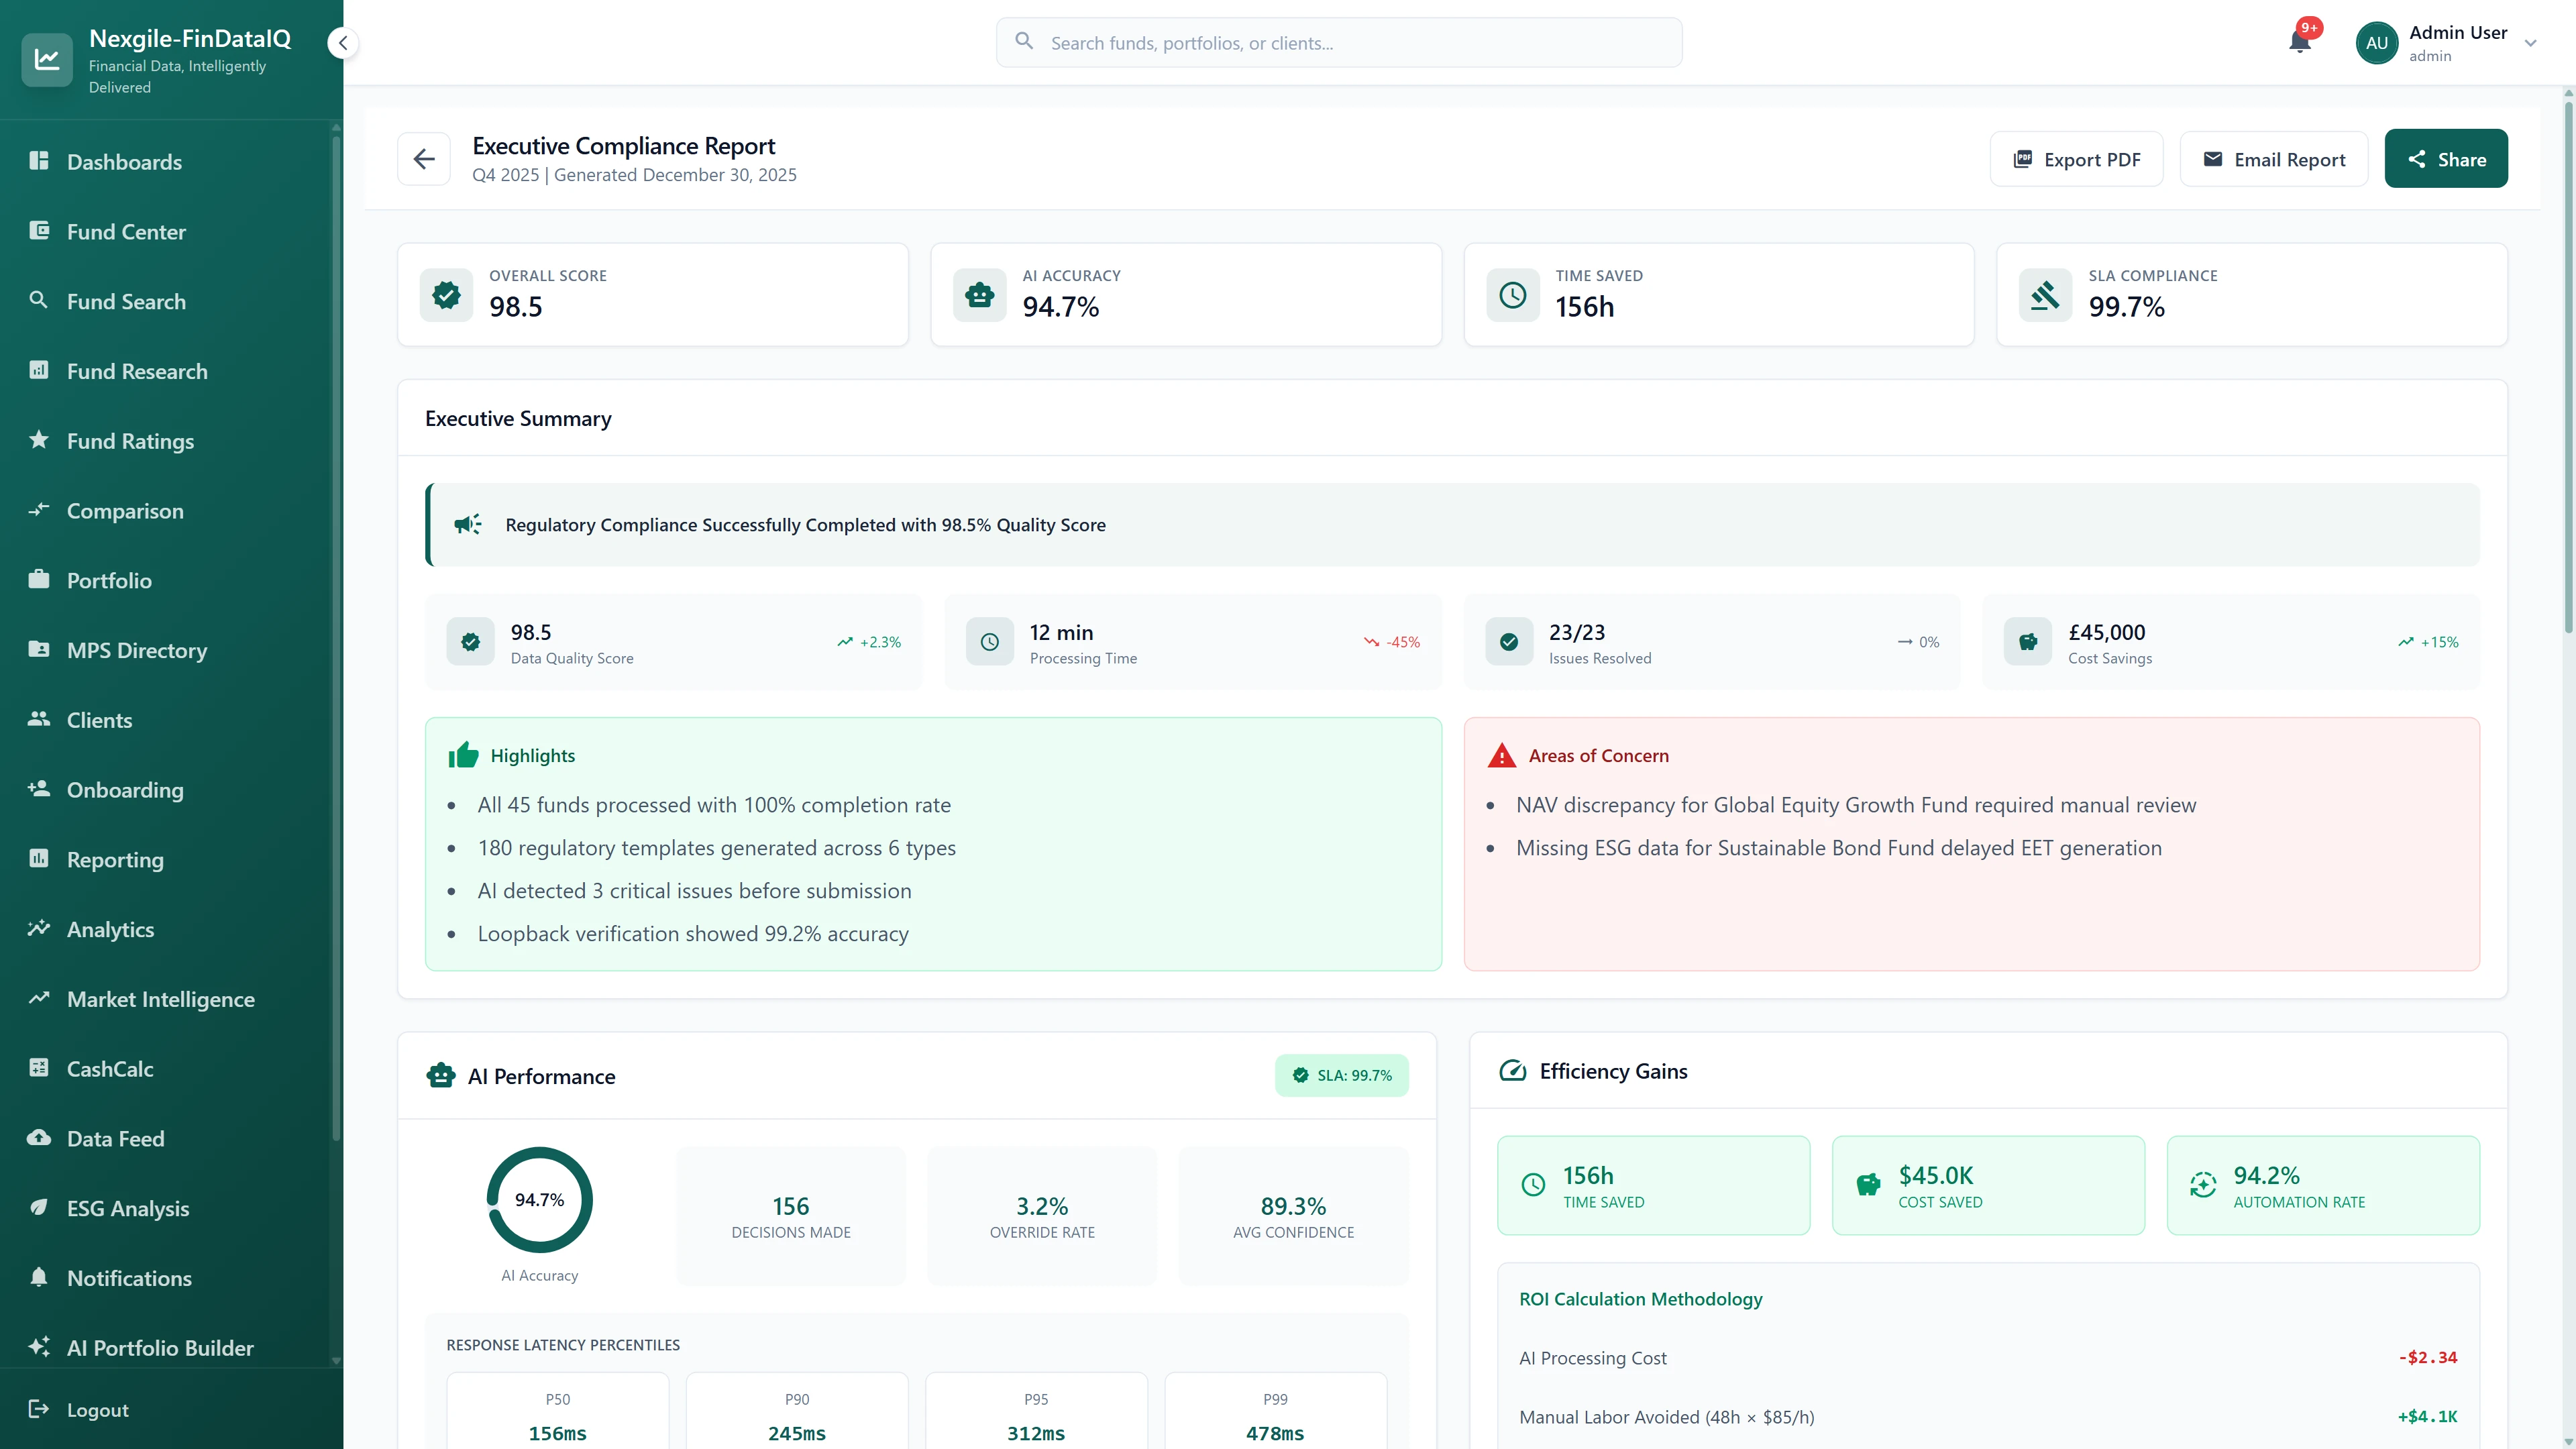Click the ESG Analysis icon in sidebar
2576x1449 pixels.
click(39, 1208)
